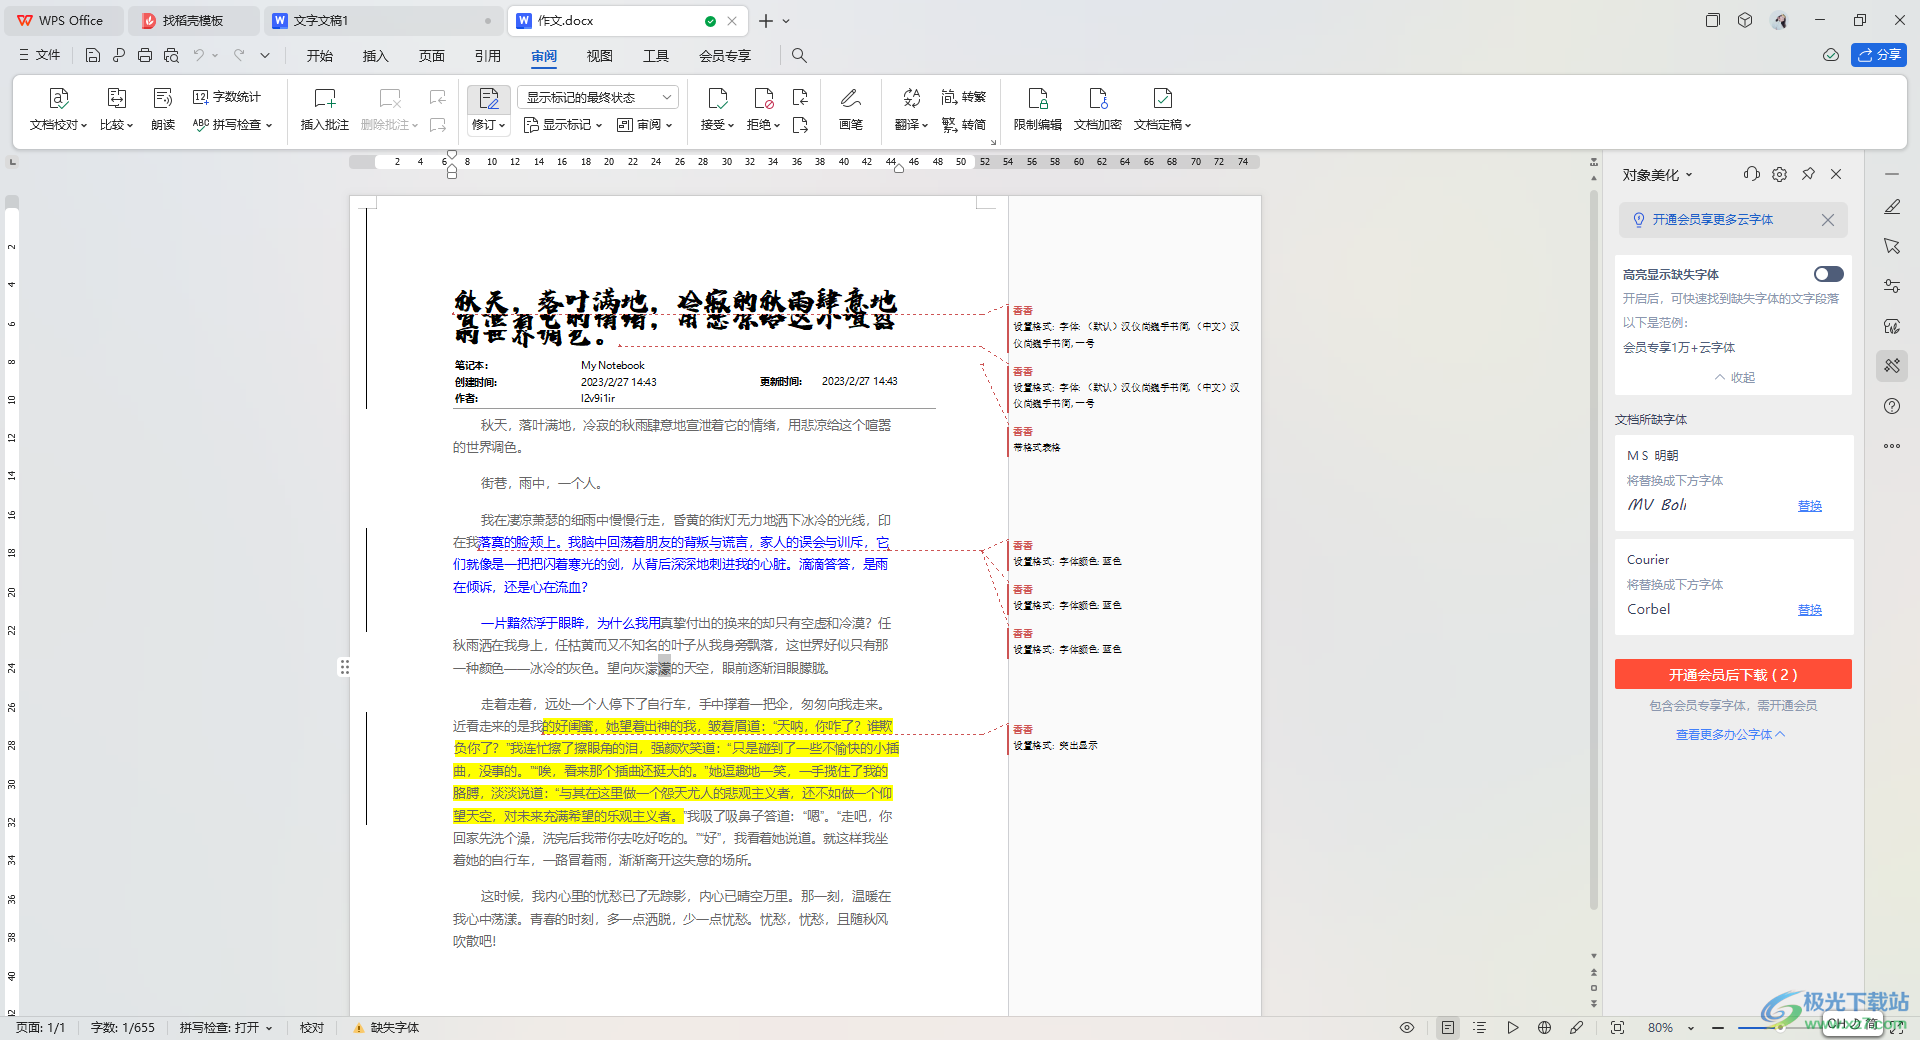
Task: Expand quick access toolbar customize arrow
Action: click(x=265, y=55)
